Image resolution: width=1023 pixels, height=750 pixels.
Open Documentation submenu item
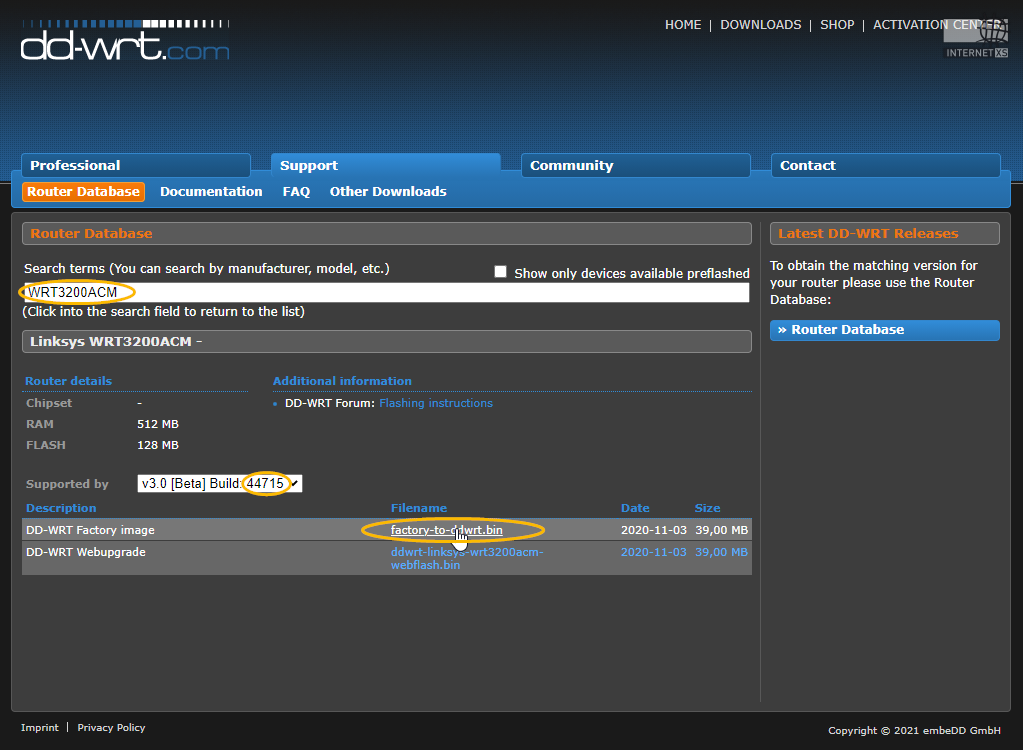pyautogui.click(x=211, y=192)
